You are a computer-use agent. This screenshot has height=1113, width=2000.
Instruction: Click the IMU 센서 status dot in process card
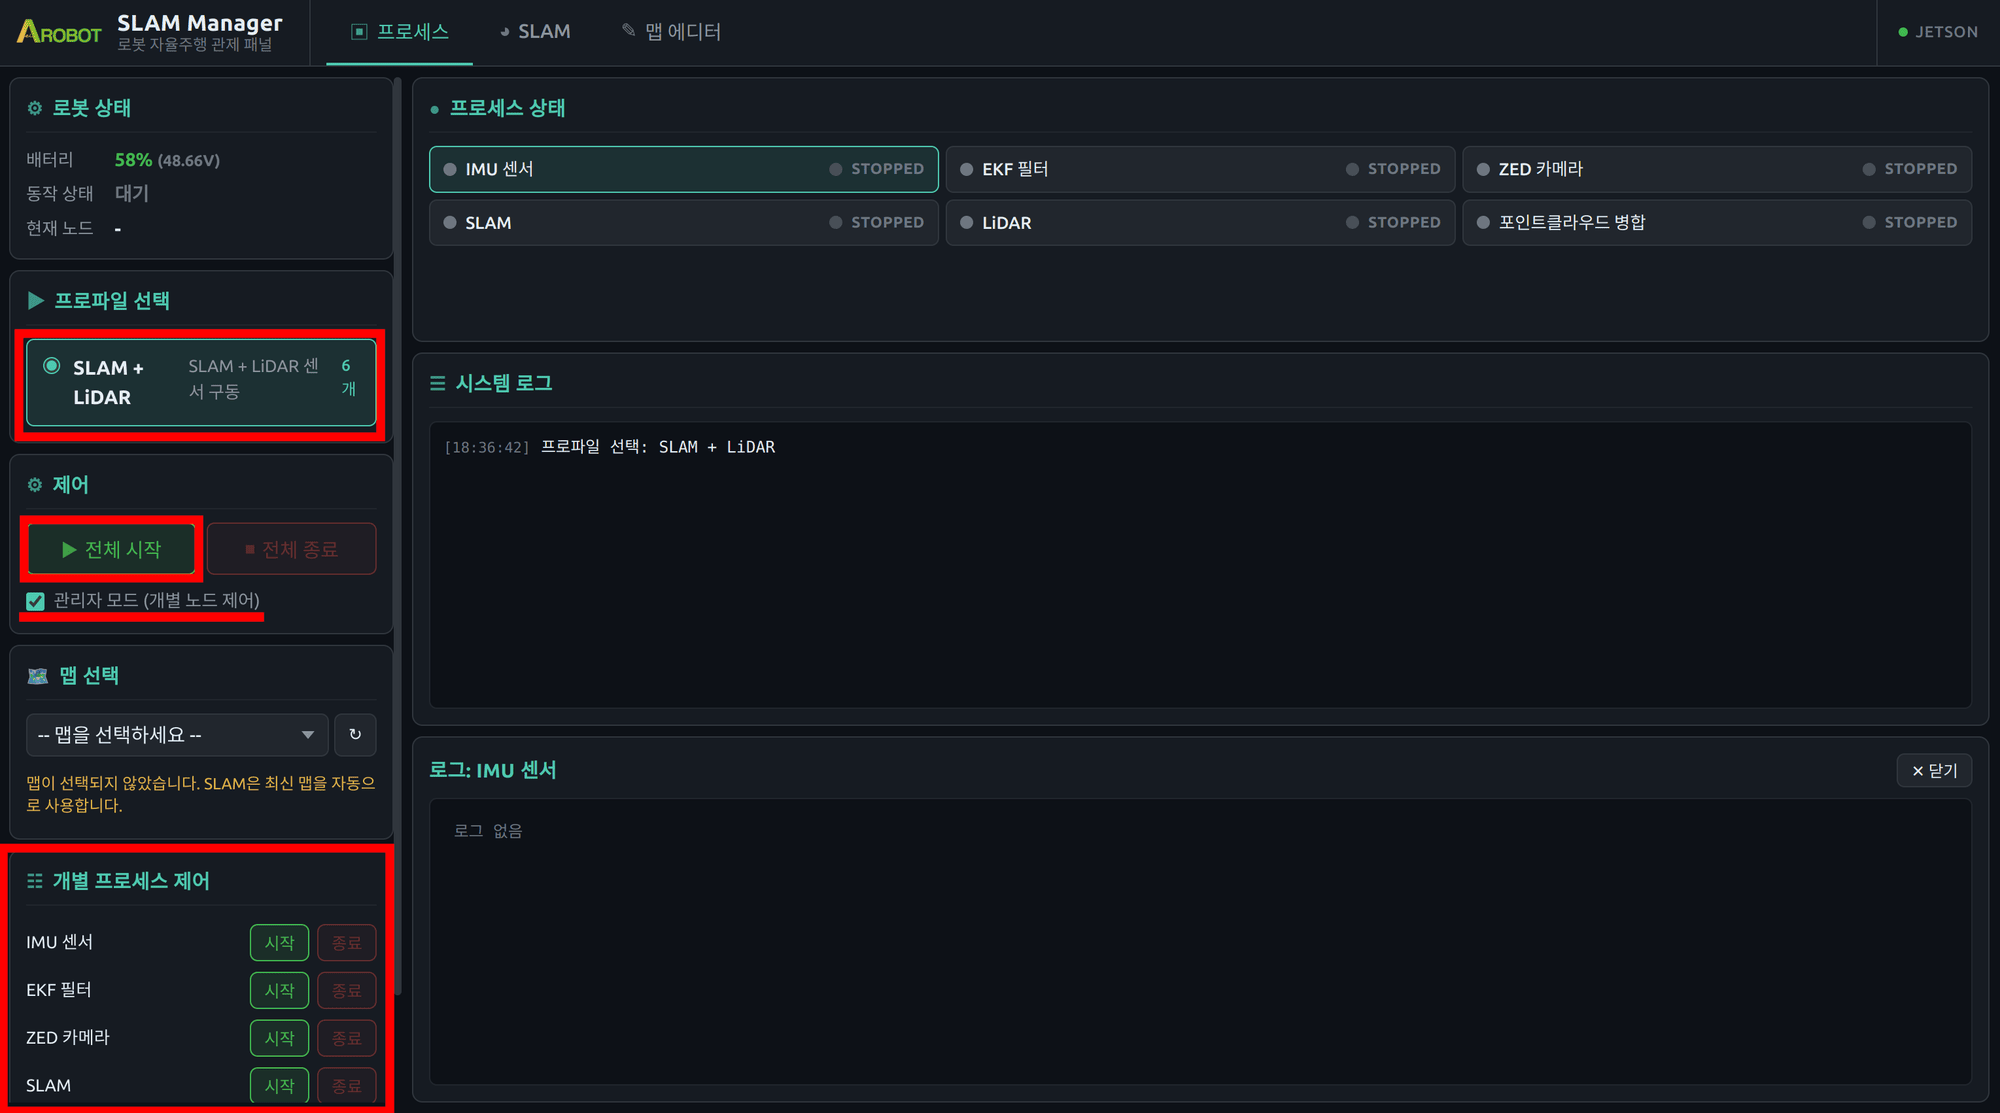pyautogui.click(x=450, y=169)
